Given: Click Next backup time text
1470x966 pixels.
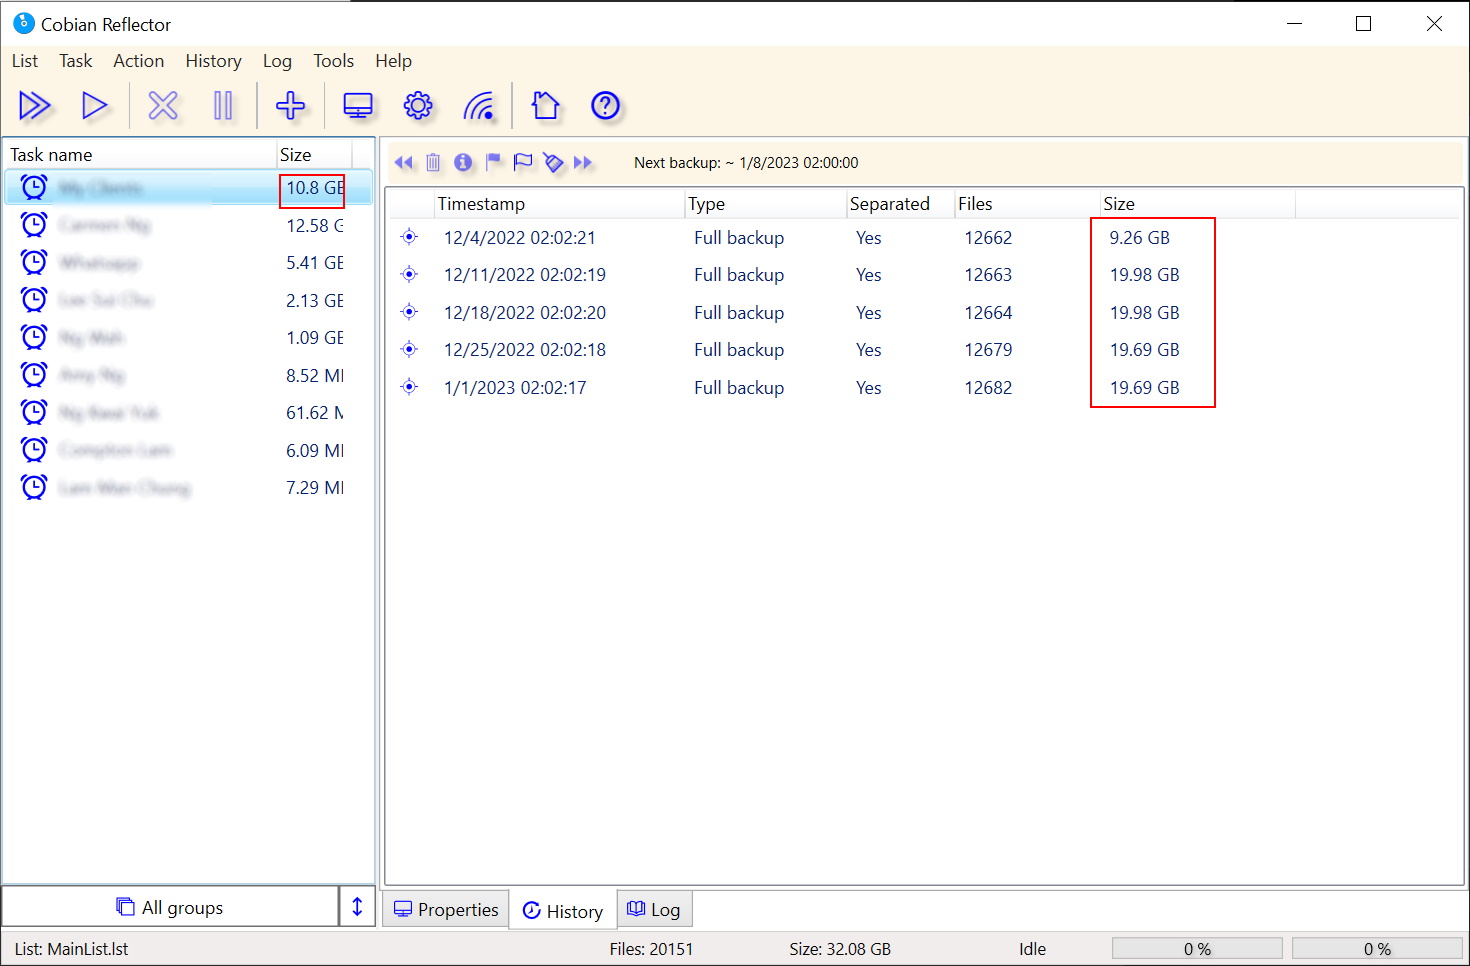Looking at the screenshot, I should click(746, 162).
